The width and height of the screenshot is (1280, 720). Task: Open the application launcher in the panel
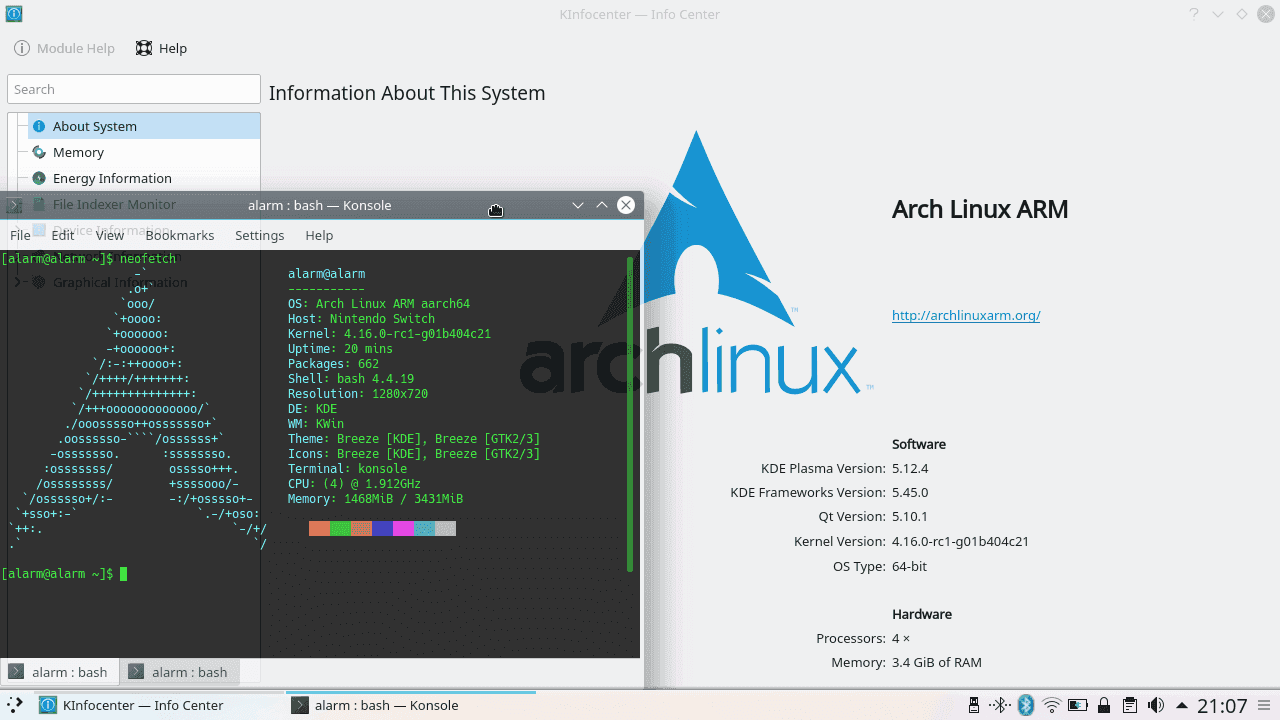13,705
